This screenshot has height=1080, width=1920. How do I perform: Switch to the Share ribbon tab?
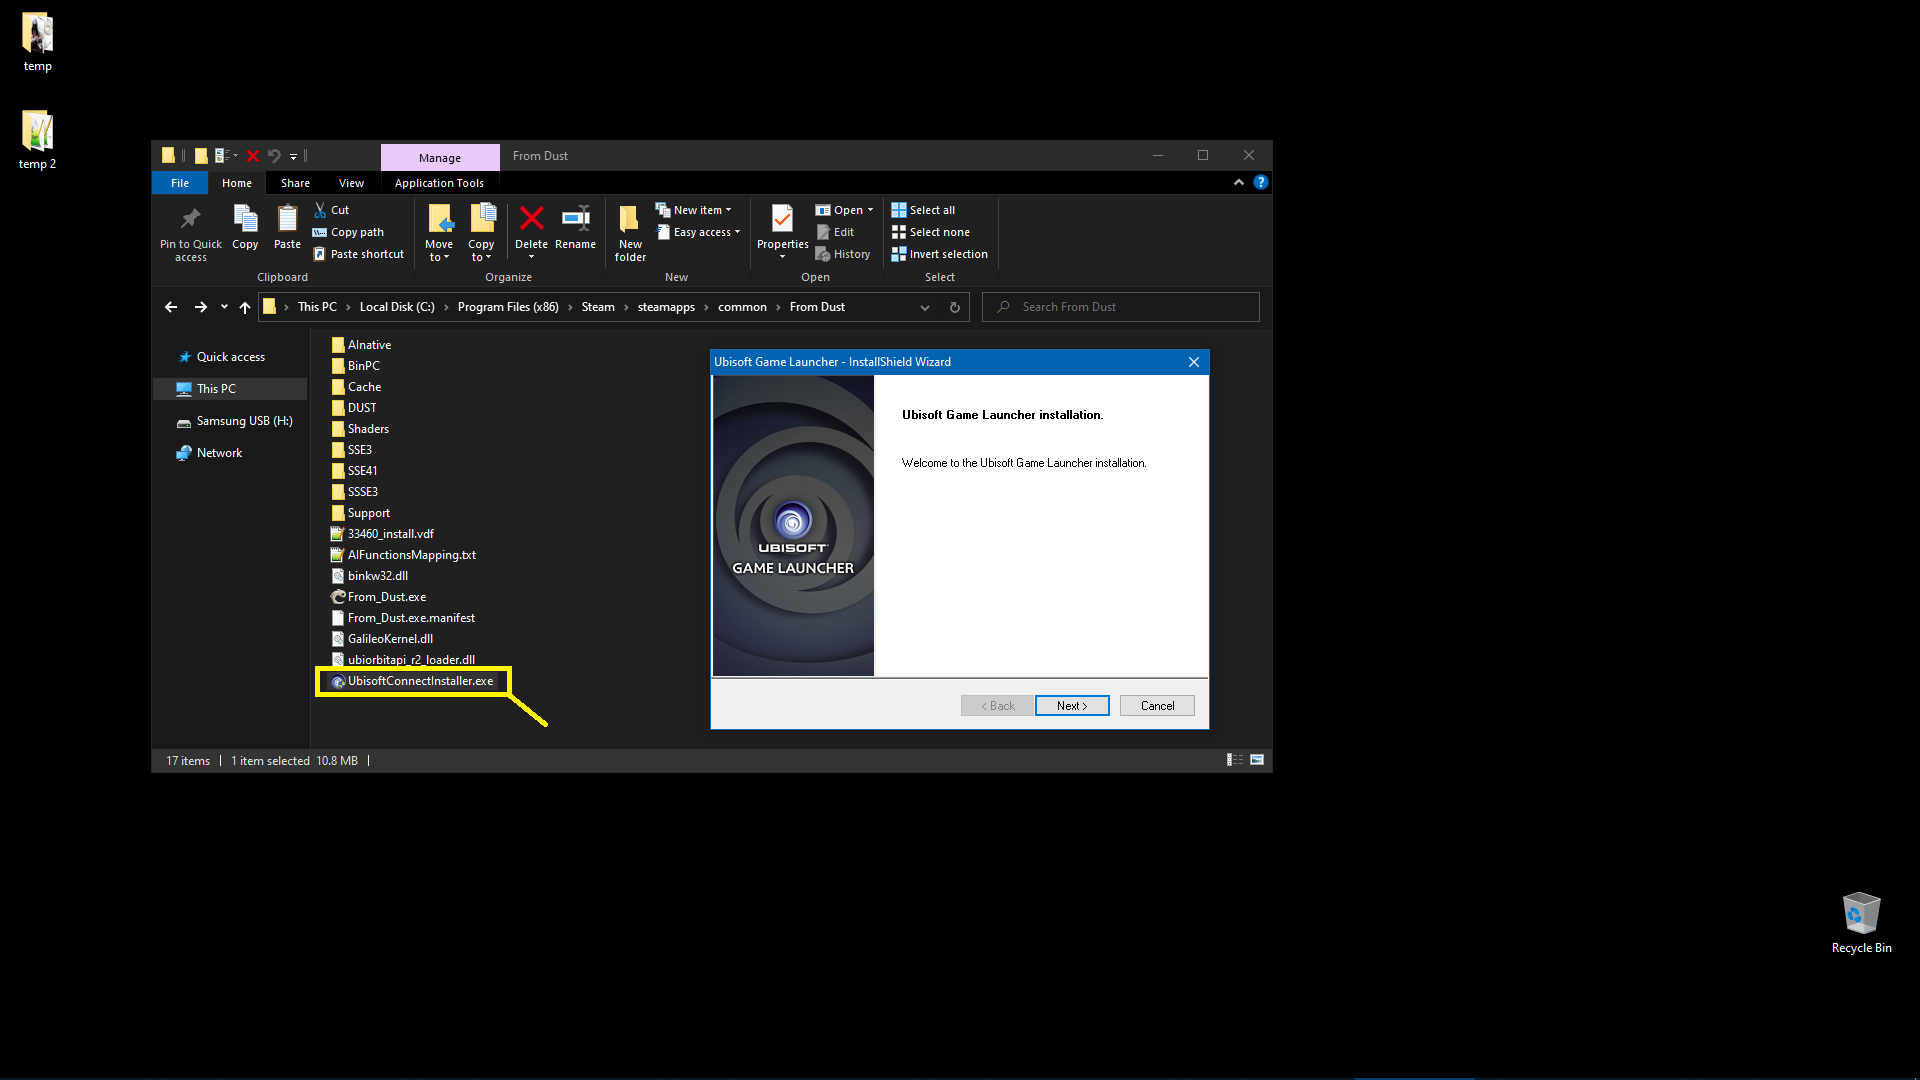(x=295, y=183)
